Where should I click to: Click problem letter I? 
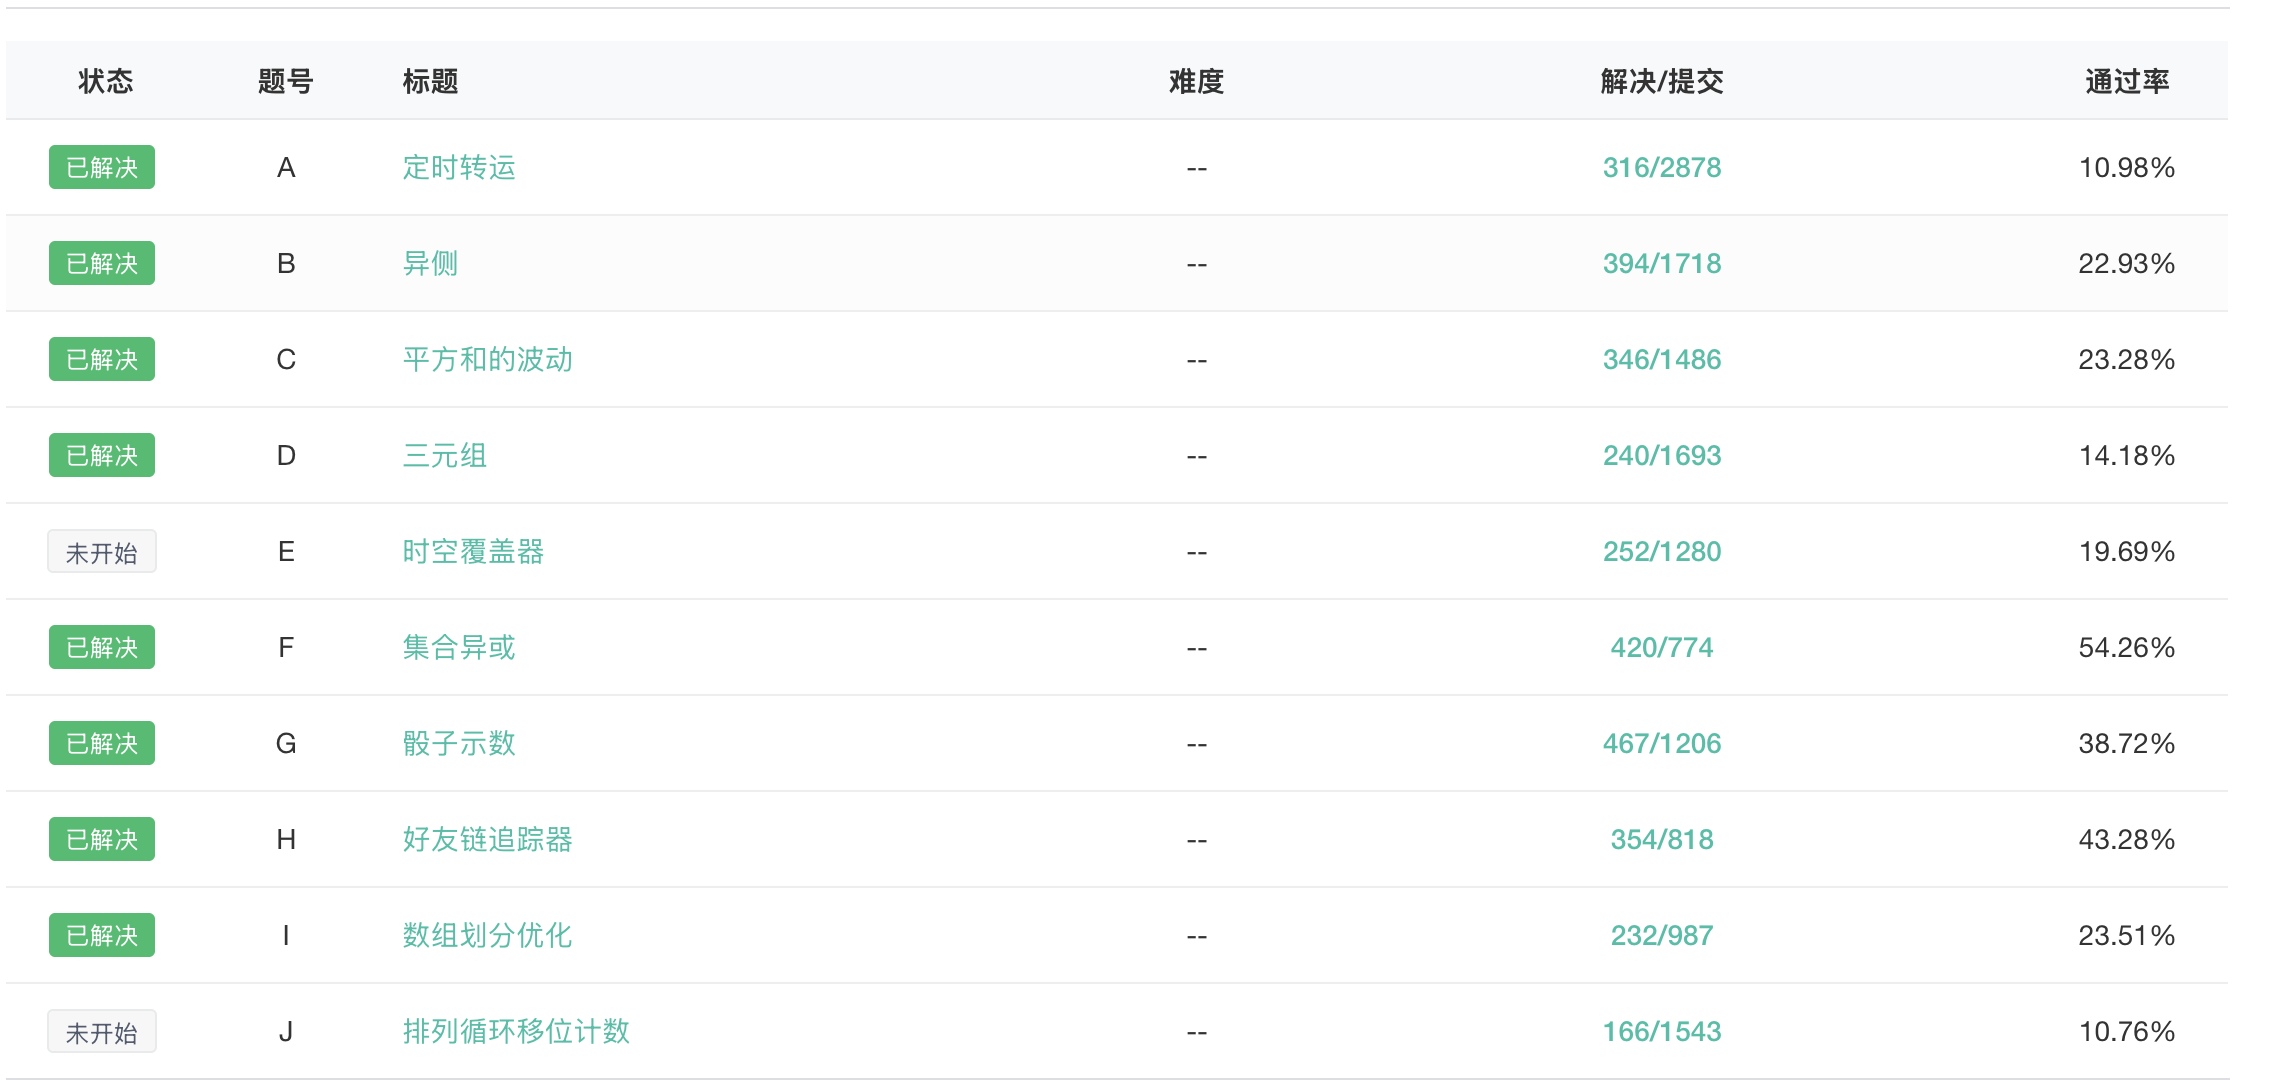[286, 935]
